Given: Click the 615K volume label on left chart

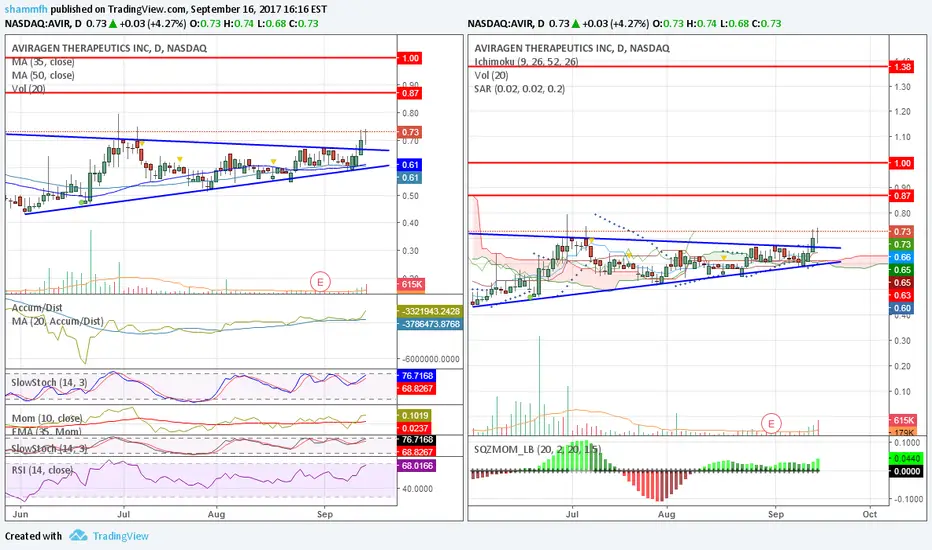Looking at the screenshot, I should [411, 284].
